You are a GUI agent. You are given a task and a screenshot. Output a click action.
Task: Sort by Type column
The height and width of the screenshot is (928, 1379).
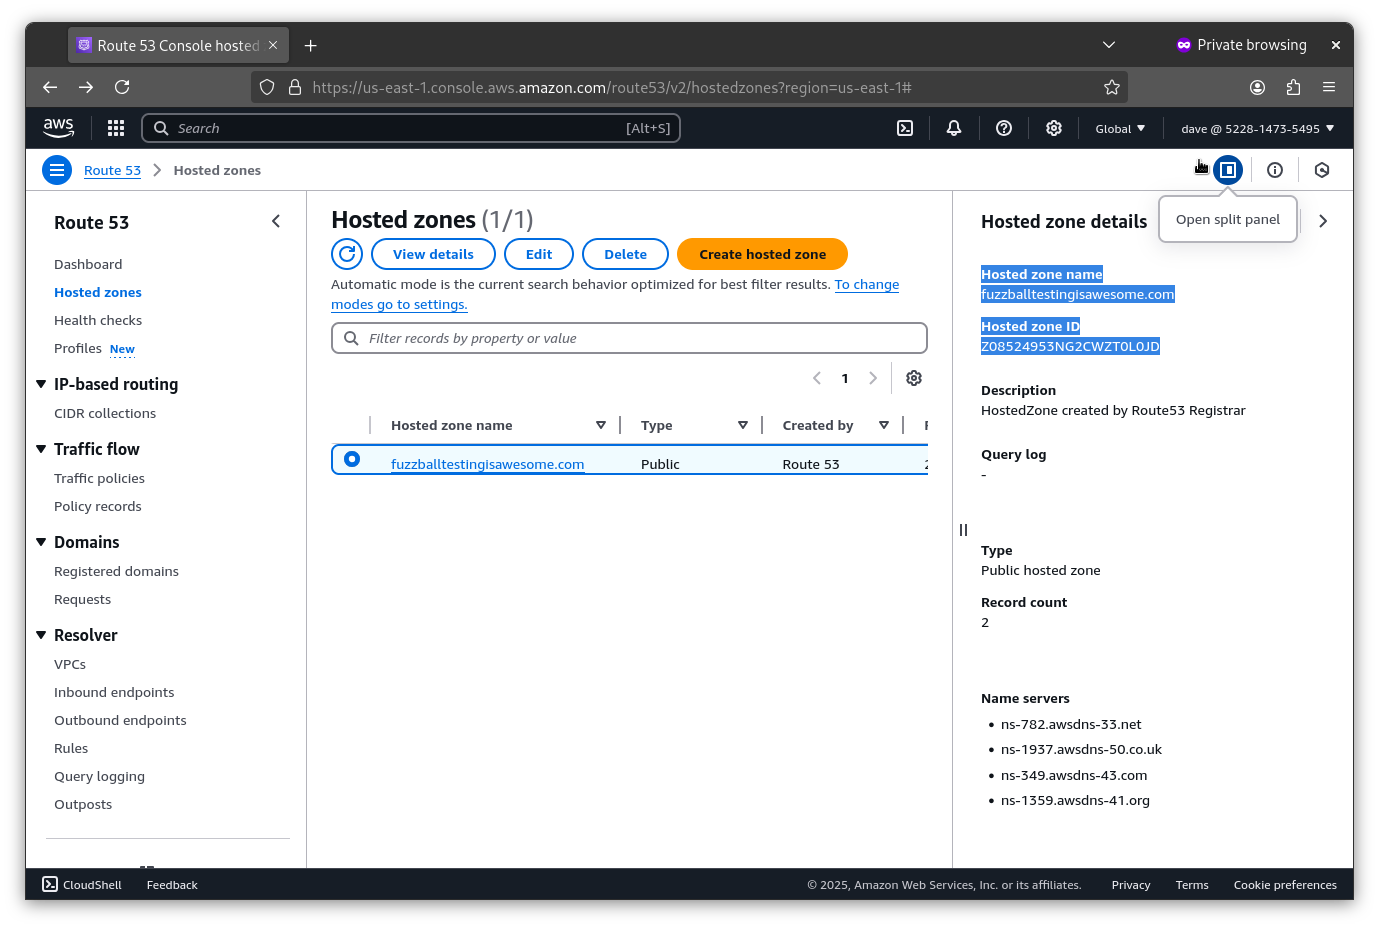[x=743, y=425]
